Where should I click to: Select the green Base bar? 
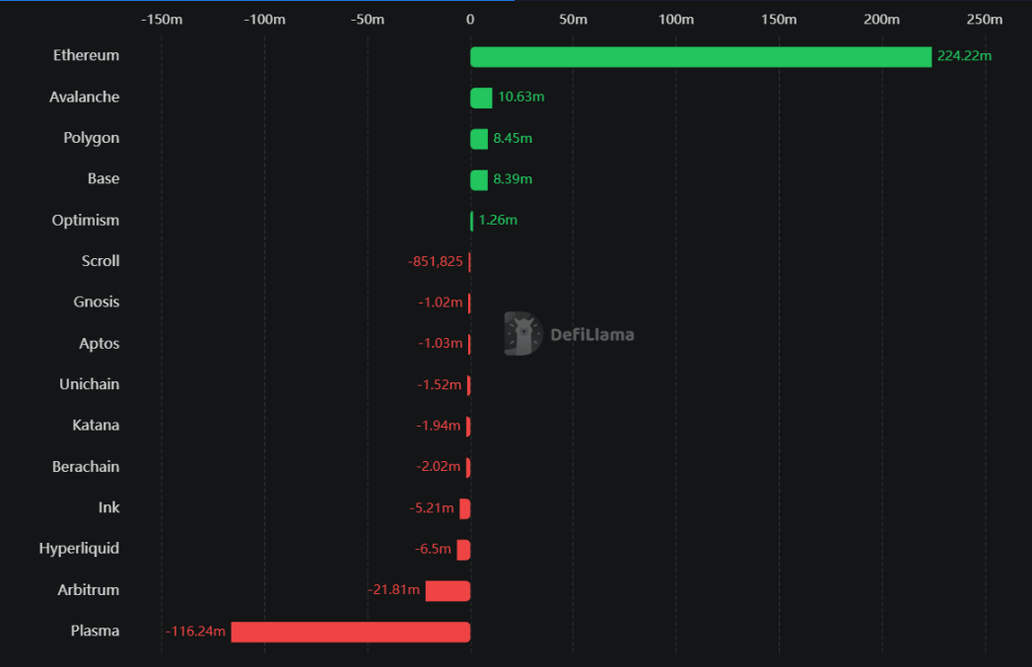[x=479, y=180]
